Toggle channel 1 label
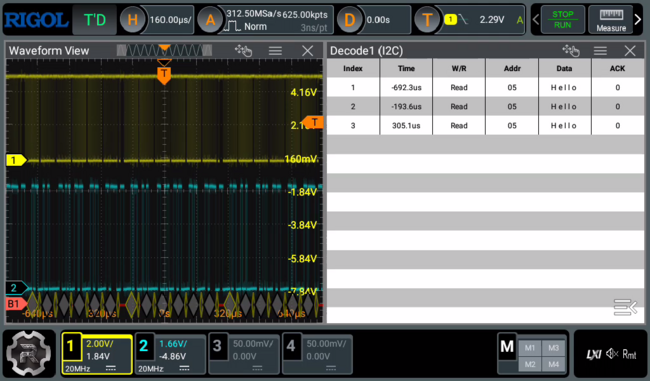The height and width of the screenshot is (381, 650). 70,346
